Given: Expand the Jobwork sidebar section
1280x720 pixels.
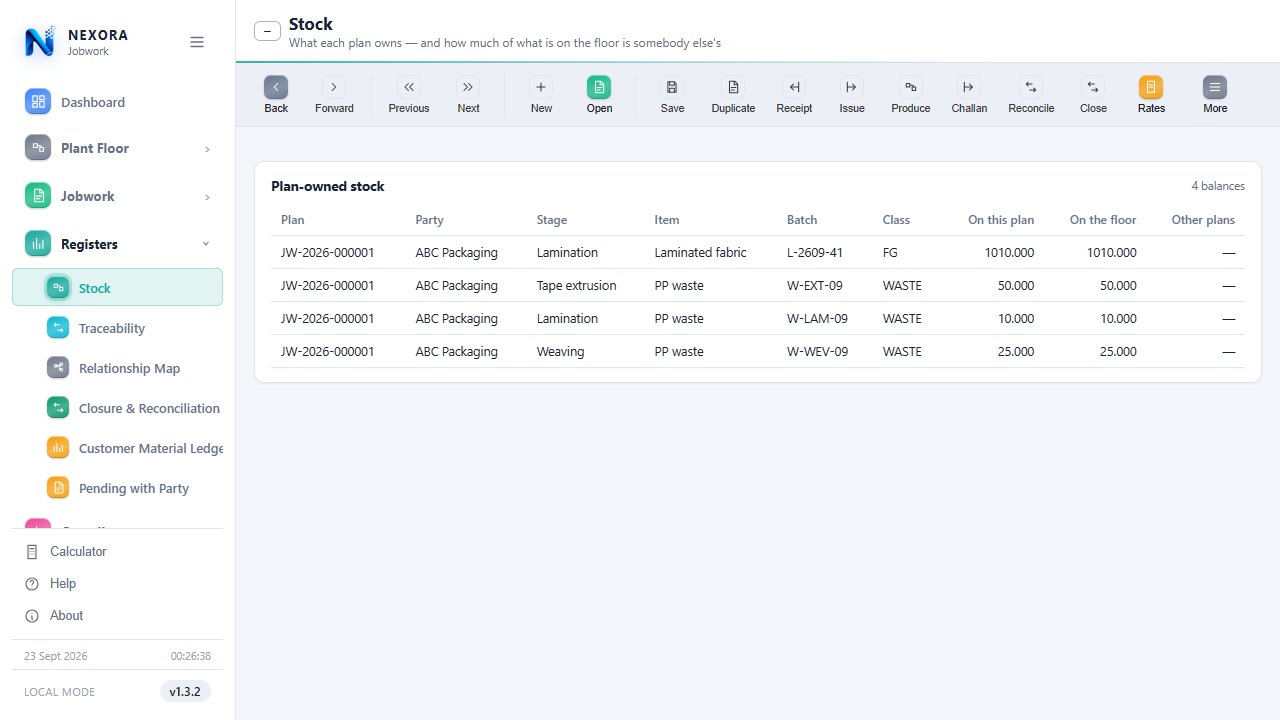Looking at the screenshot, I should click(x=118, y=196).
